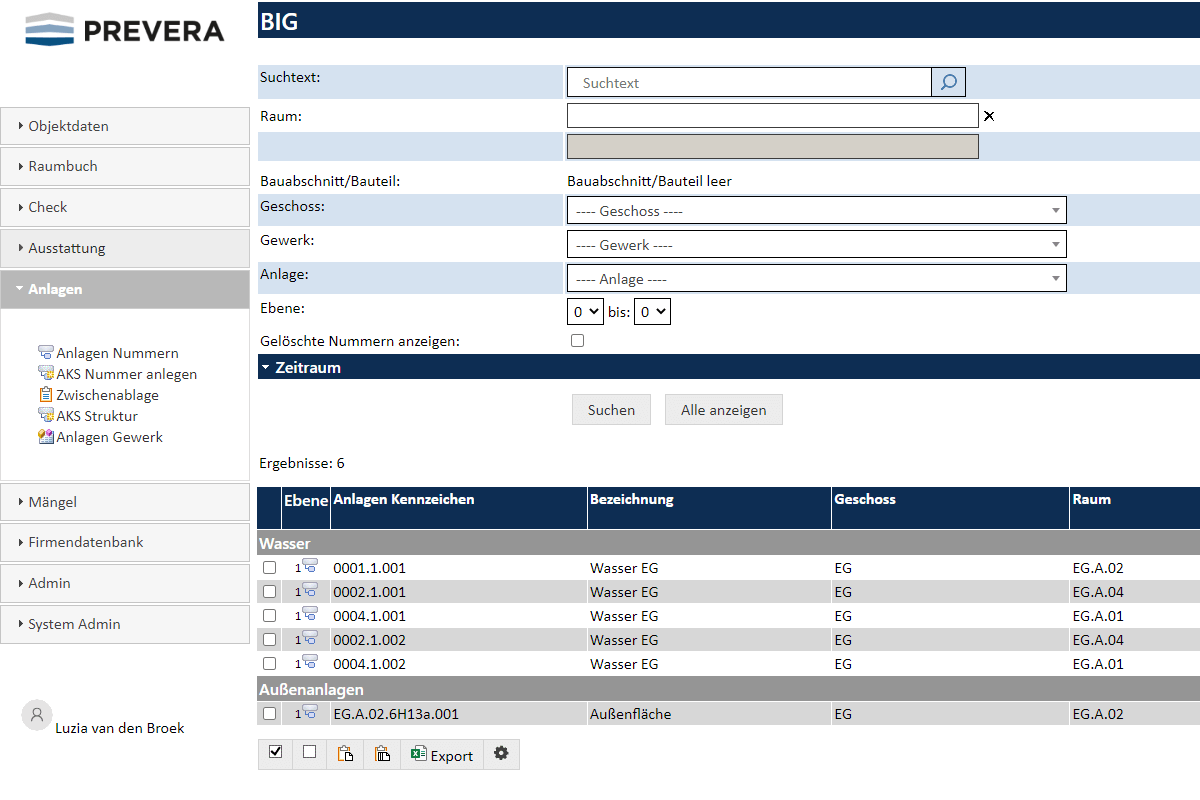This screenshot has width=1200, height=800.
Task: Click the magnifier search icon beside Suchtext
Action: click(948, 82)
